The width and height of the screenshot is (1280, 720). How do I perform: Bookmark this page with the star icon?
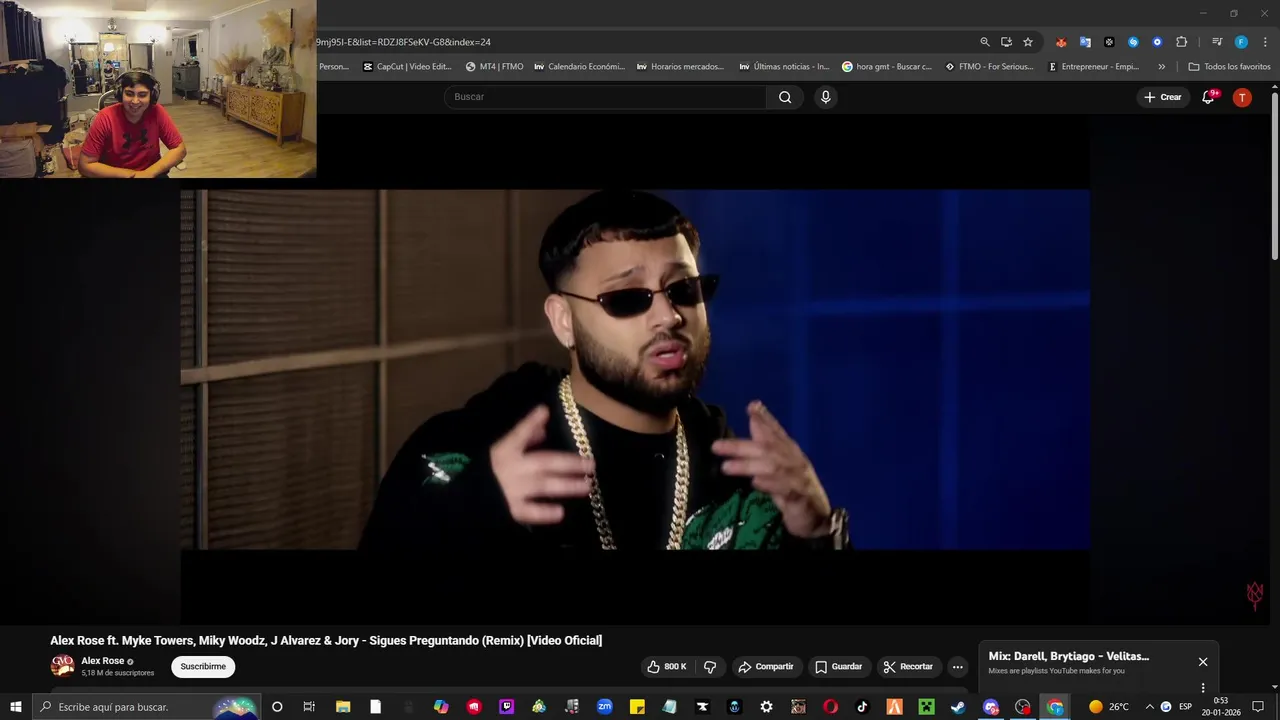coord(1028,42)
